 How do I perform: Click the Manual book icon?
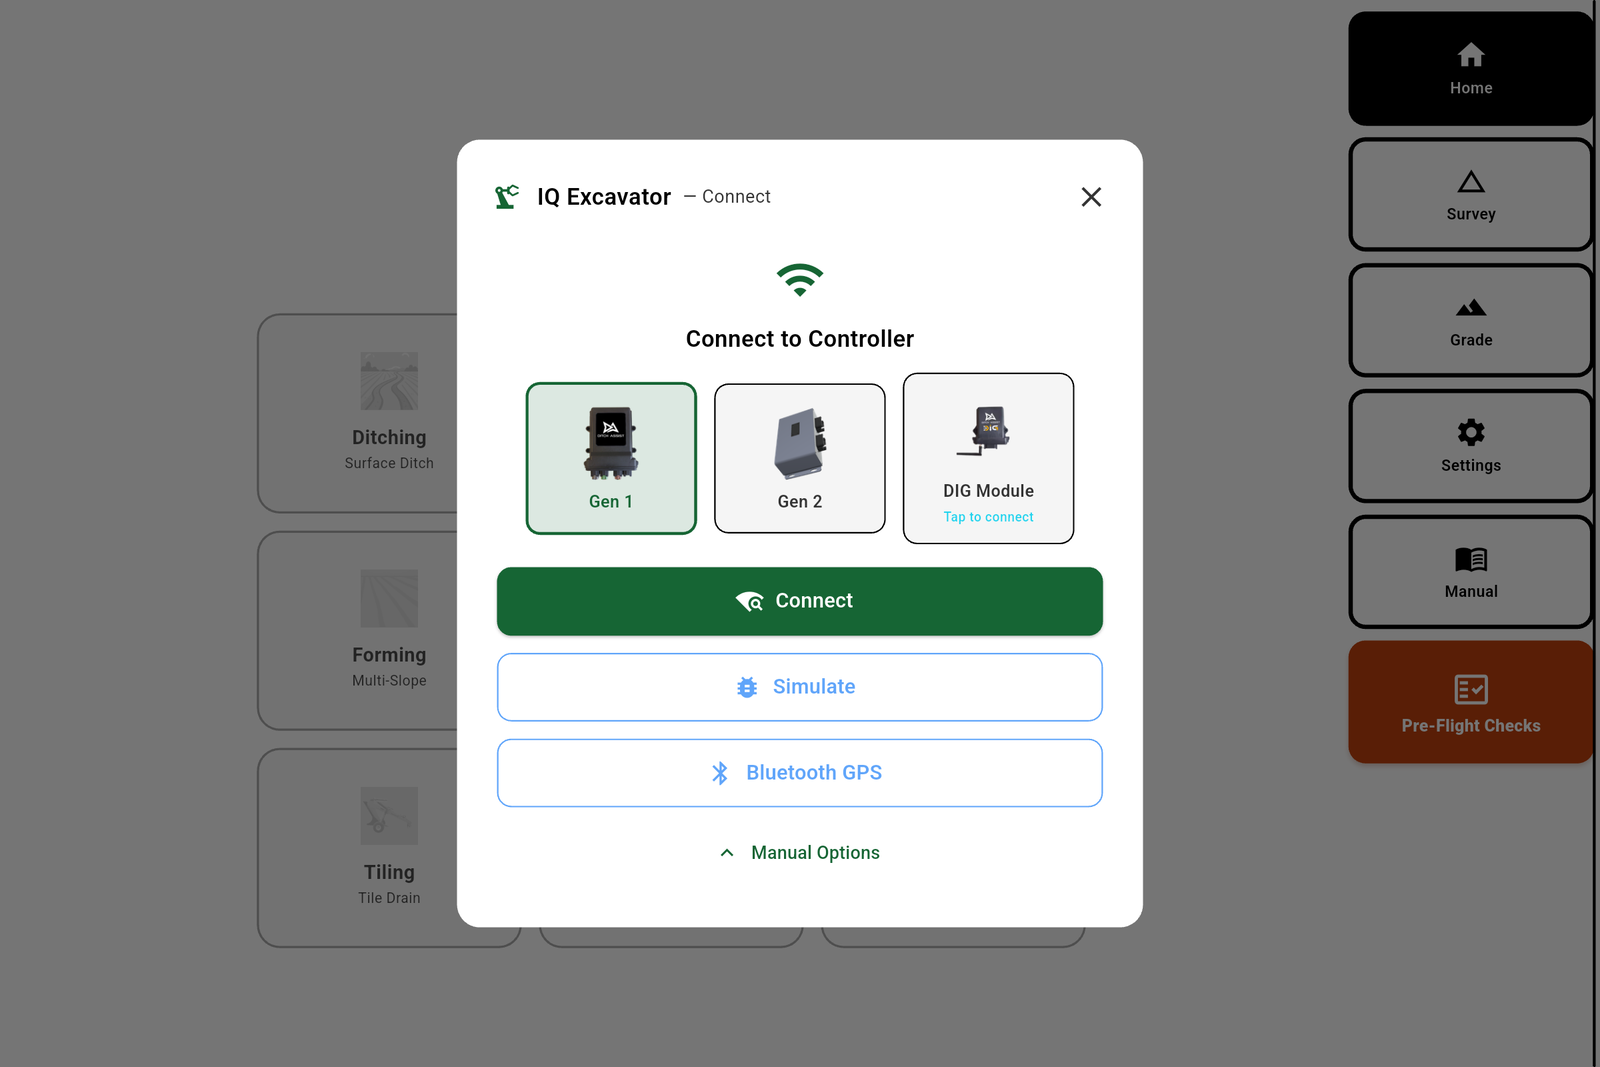(x=1471, y=559)
